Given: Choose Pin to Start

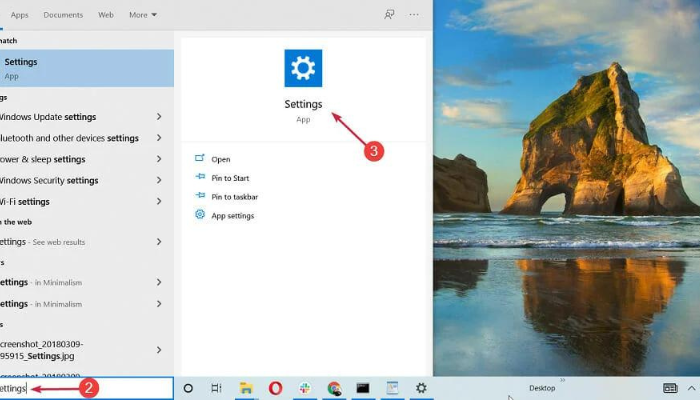Looking at the screenshot, I should (x=230, y=178).
